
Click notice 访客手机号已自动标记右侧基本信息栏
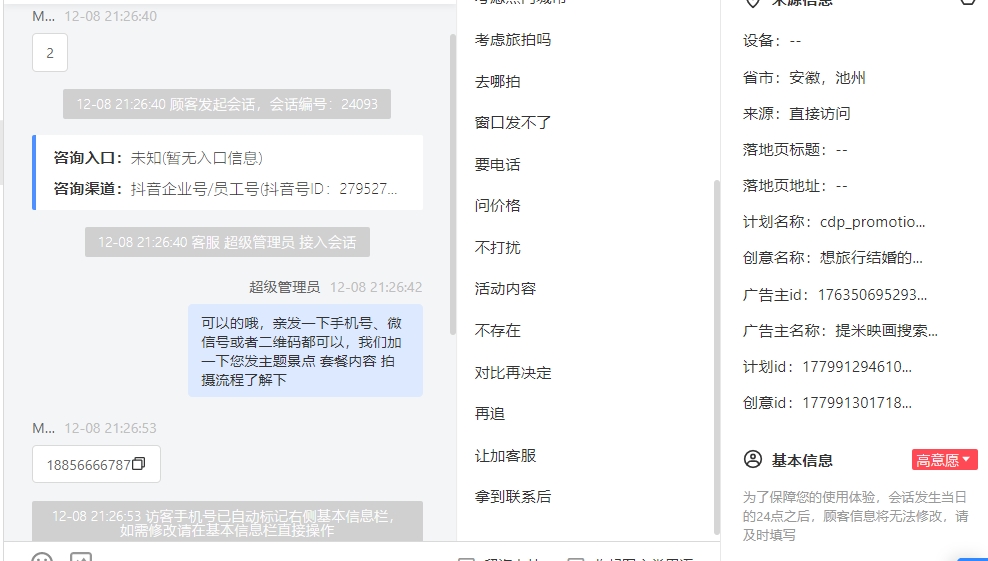[x=227, y=523]
